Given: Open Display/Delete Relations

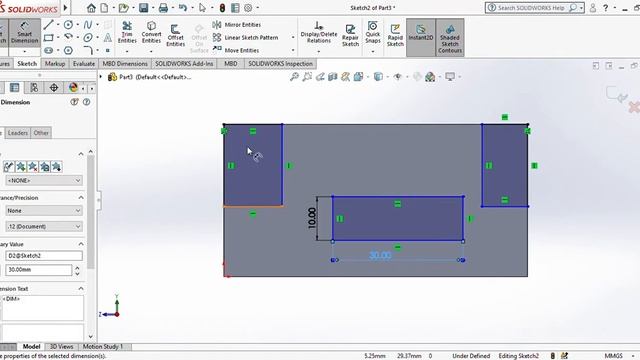Looking at the screenshot, I should [319, 33].
